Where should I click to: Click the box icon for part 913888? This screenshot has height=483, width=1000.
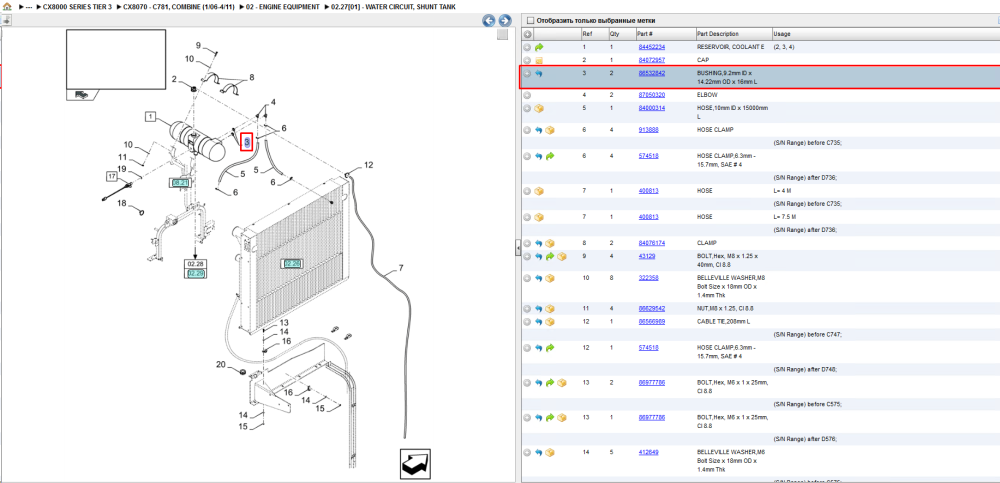coord(550,130)
